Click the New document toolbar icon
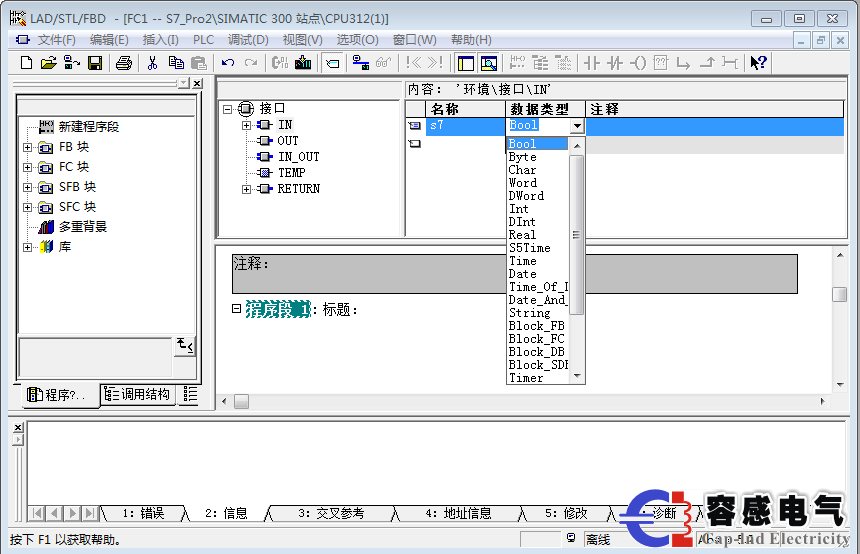Screen dimensions: 860x554 (26, 63)
